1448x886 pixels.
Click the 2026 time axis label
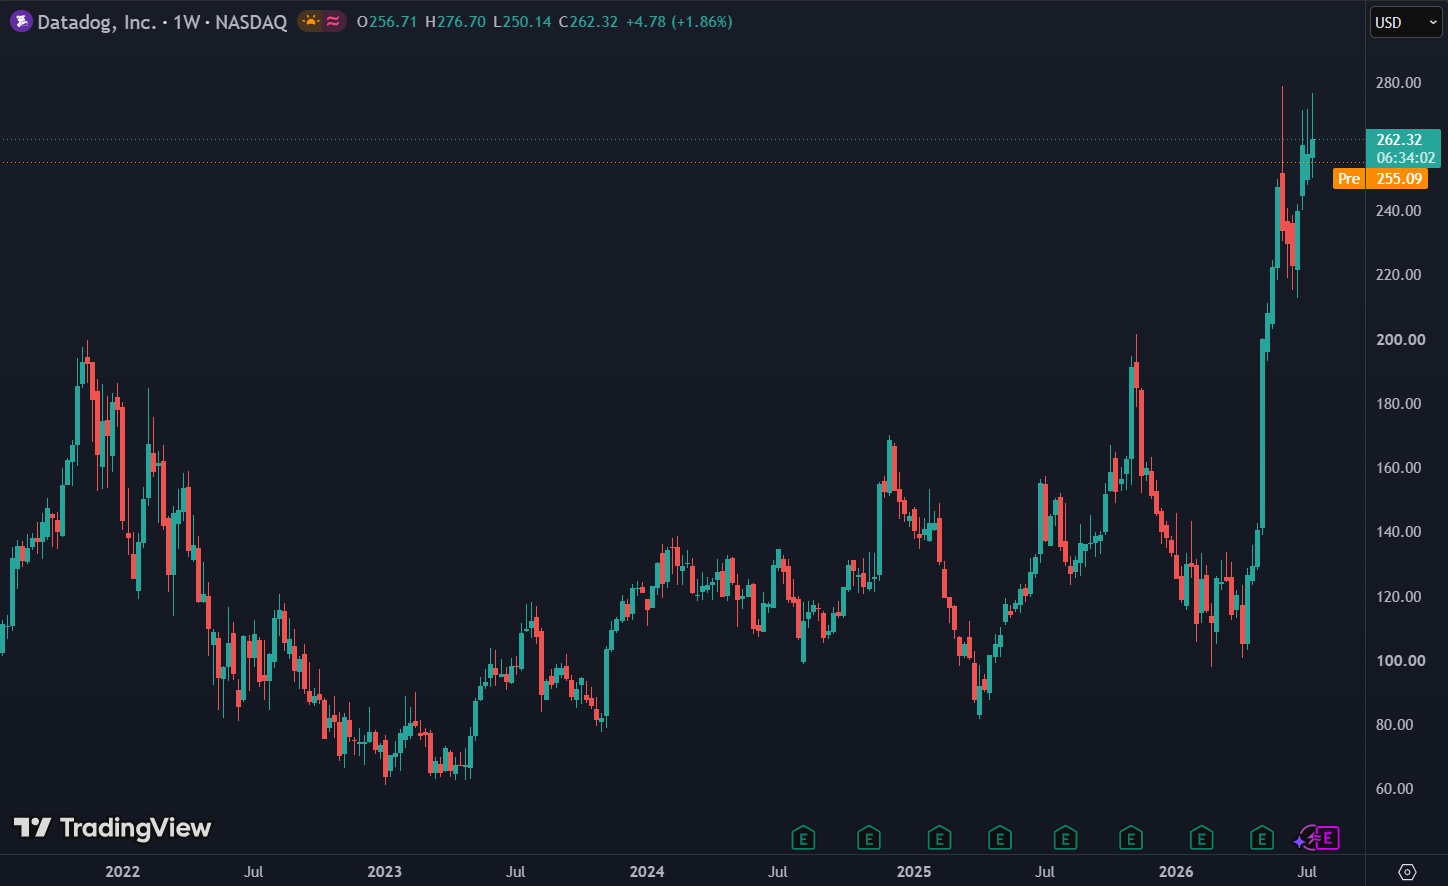click(1176, 871)
